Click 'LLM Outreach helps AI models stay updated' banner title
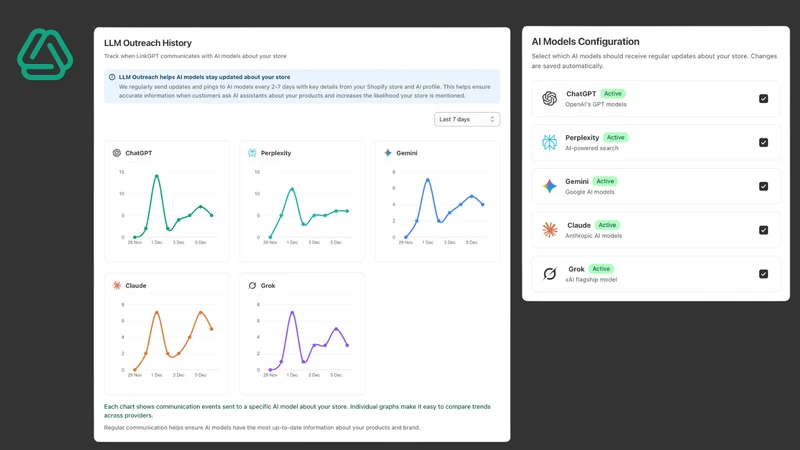This screenshot has height=450, width=800. click(x=204, y=77)
